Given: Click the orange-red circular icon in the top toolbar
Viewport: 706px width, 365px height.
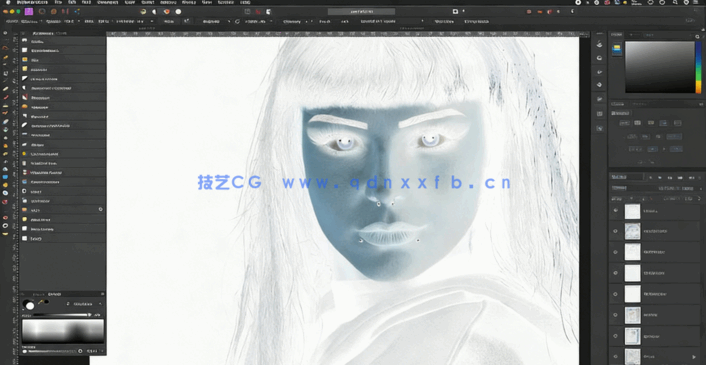Looking at the screenshot, I should (166, 12).
